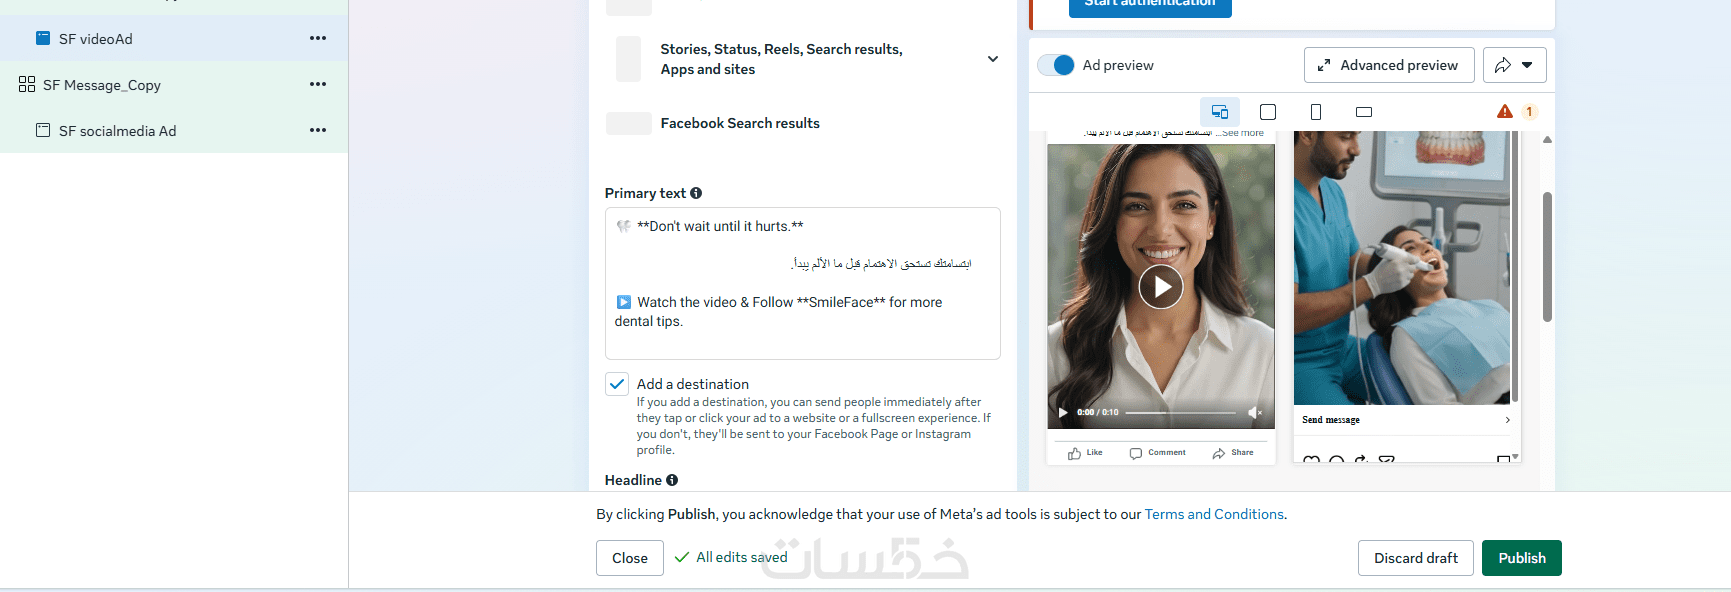Select the horizontal landscape preview icon

click(x=1364, y=112)
